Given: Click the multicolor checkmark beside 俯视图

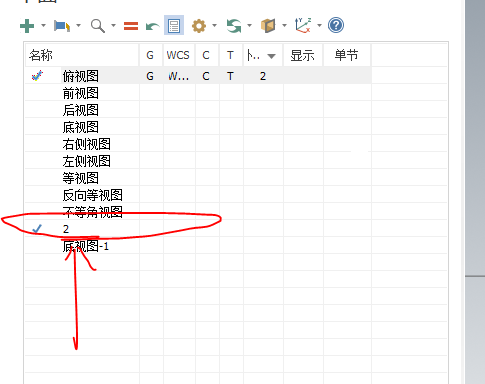Looking at the screenshot, I should tap(37, 76).
